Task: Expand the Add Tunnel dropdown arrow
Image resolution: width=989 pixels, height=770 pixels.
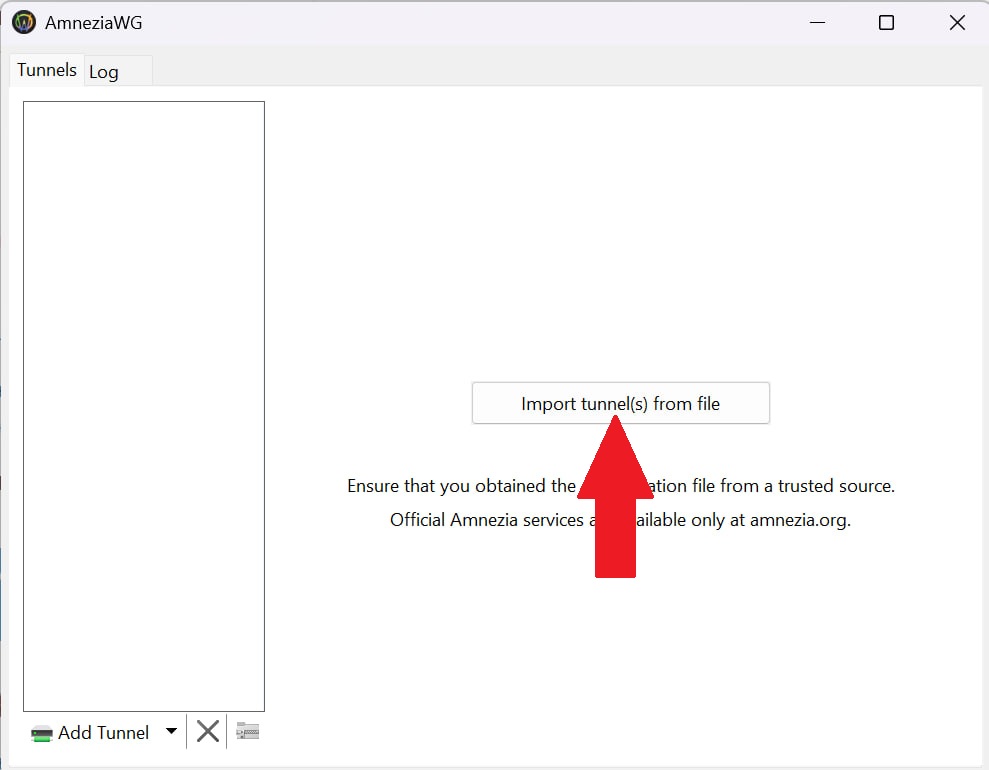Action: pos(172,732)
